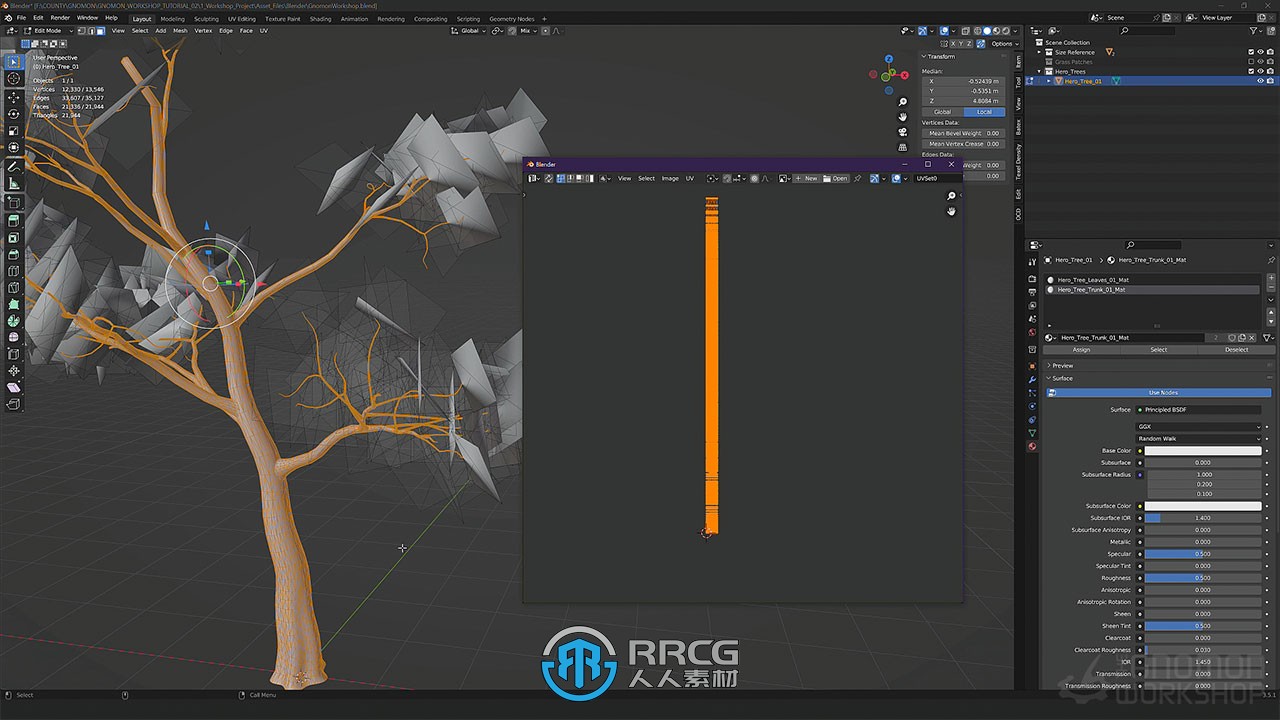This screenshot has width=1280, height=720.
Task: Hide Hero_Tree_01 object in viewport
Action: (x=1260, y=81)
